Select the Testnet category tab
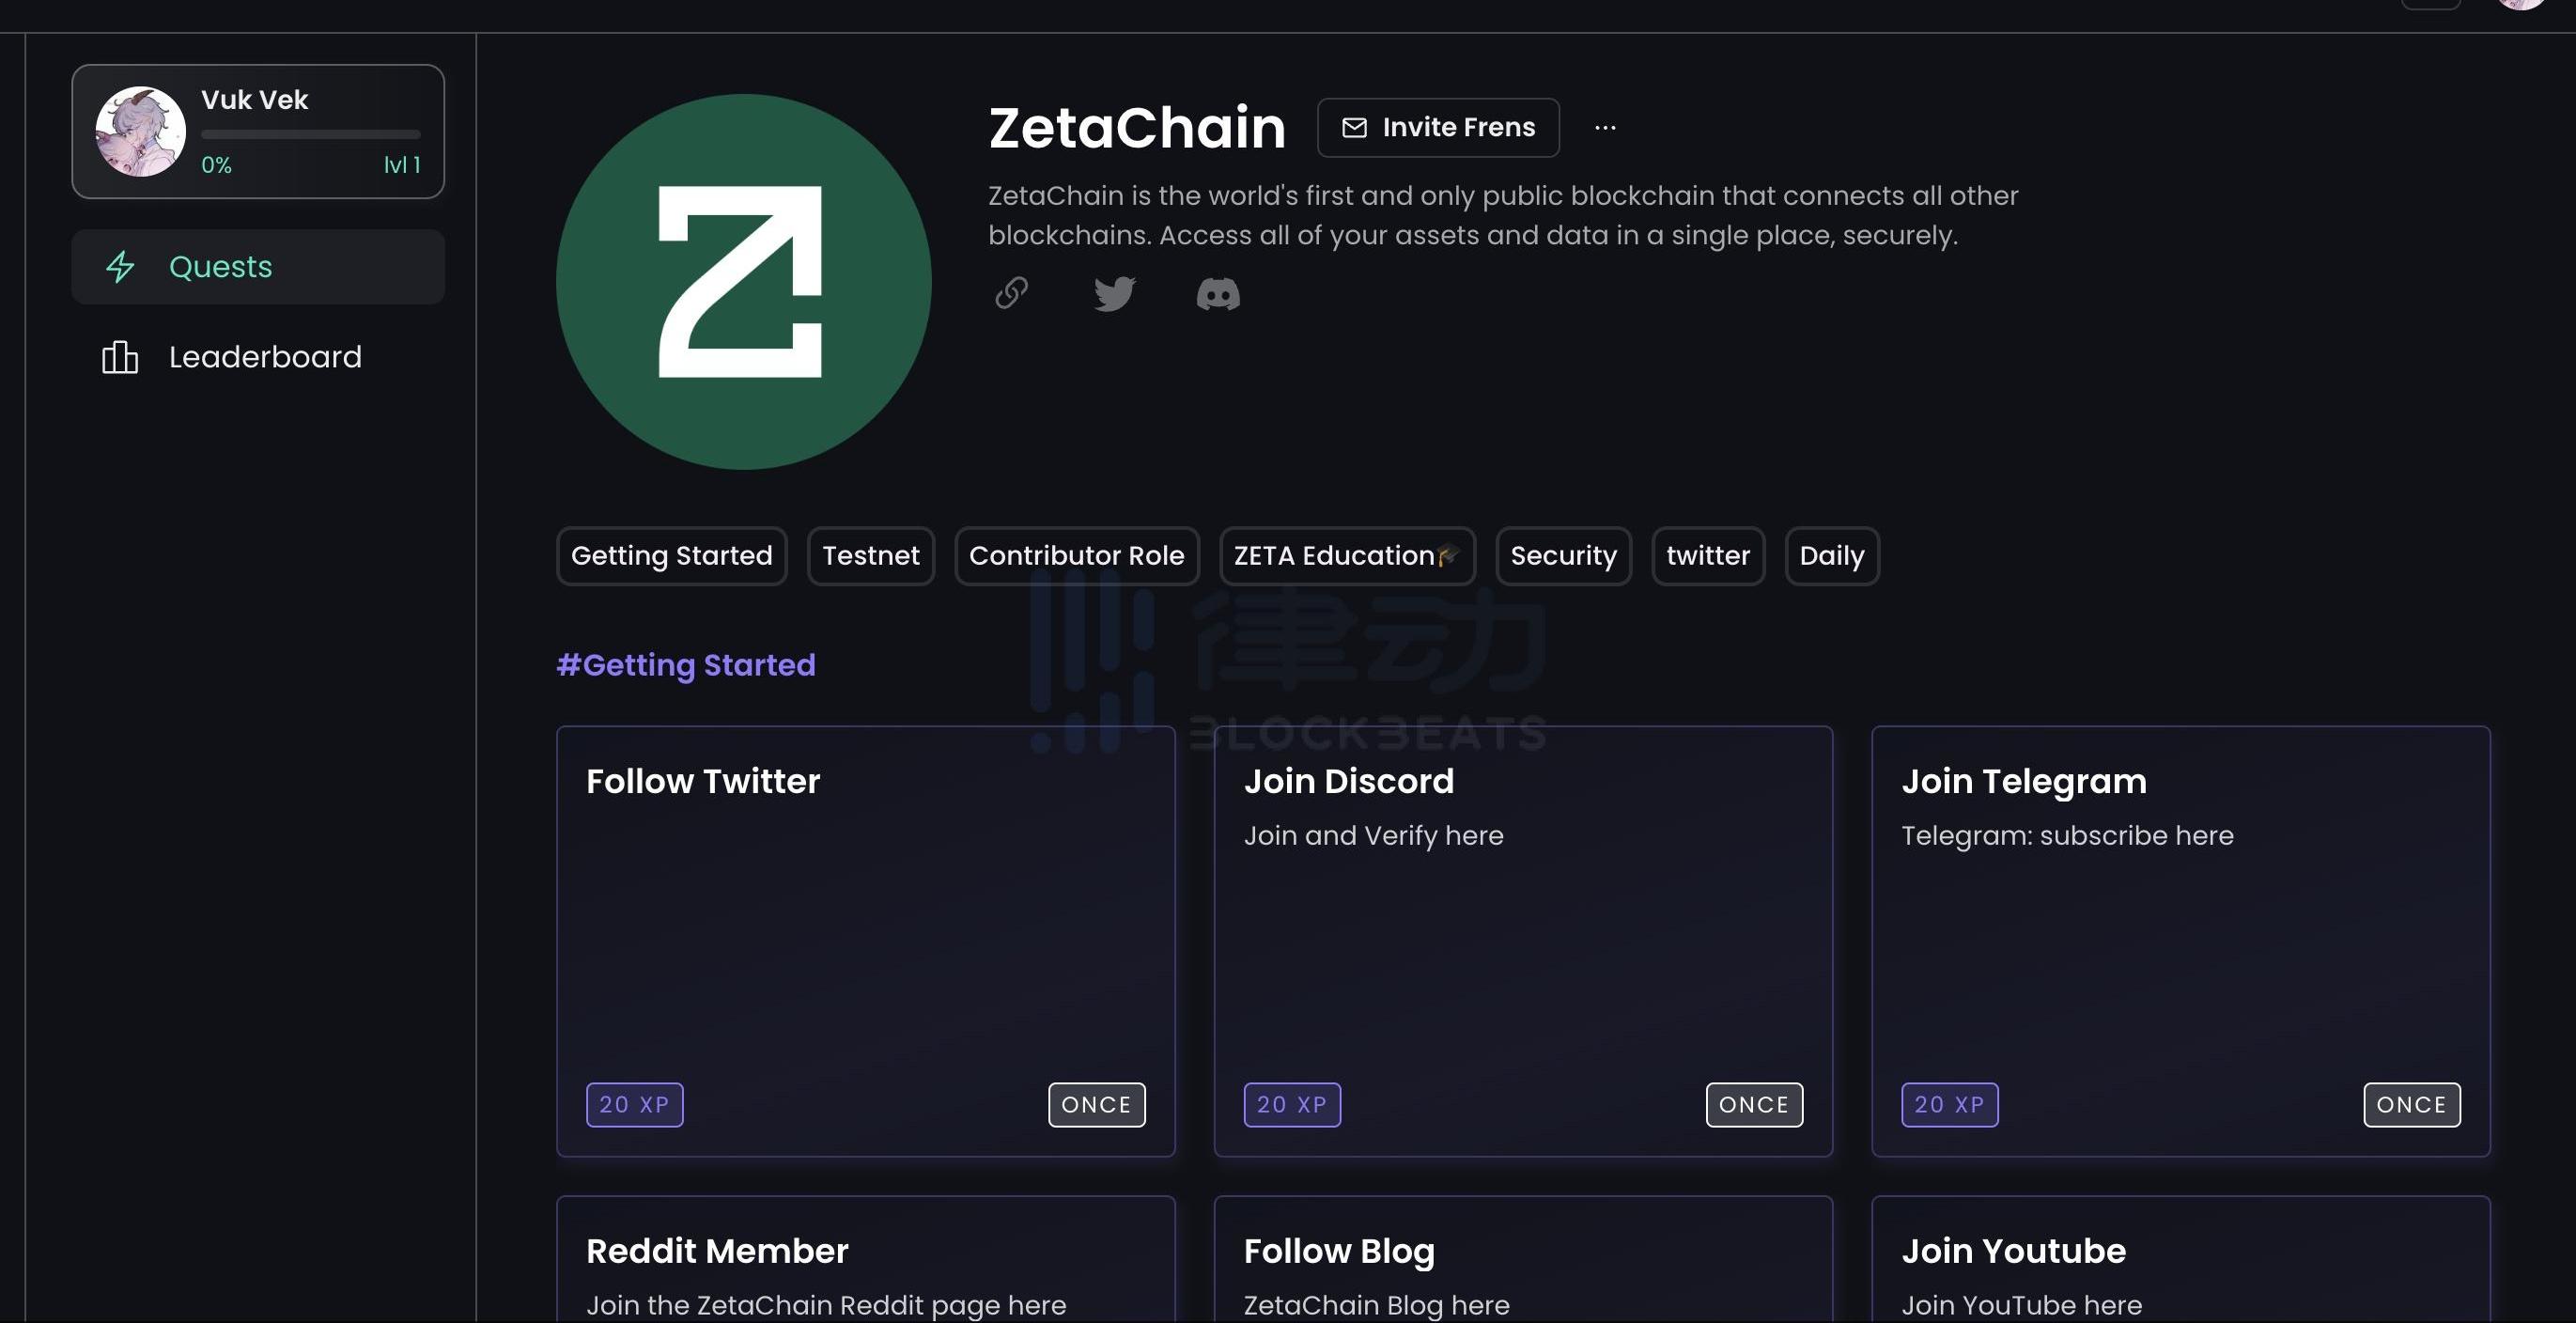Screen dimensions: 2576x1323 tap(870, 556)
